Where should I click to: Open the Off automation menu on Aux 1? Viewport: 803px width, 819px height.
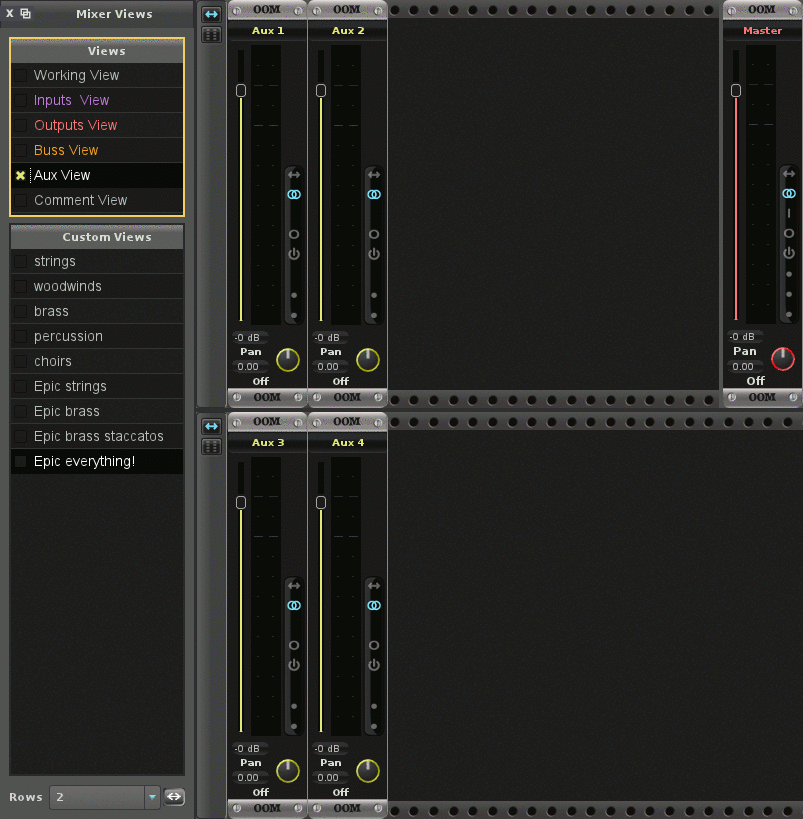tap(261, 381)
